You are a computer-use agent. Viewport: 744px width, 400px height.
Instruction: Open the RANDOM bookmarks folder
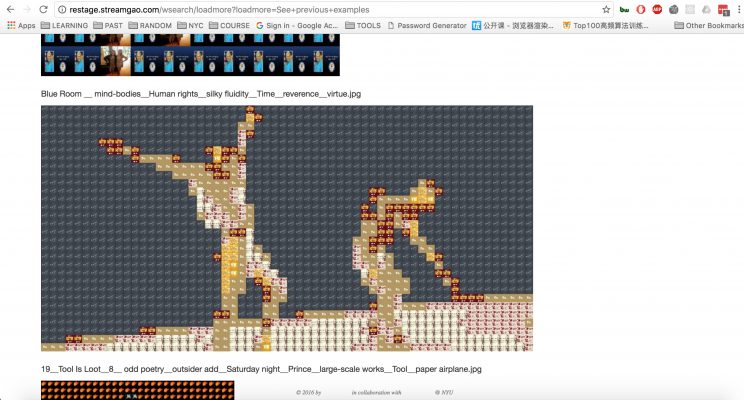(x=150, y=26)
